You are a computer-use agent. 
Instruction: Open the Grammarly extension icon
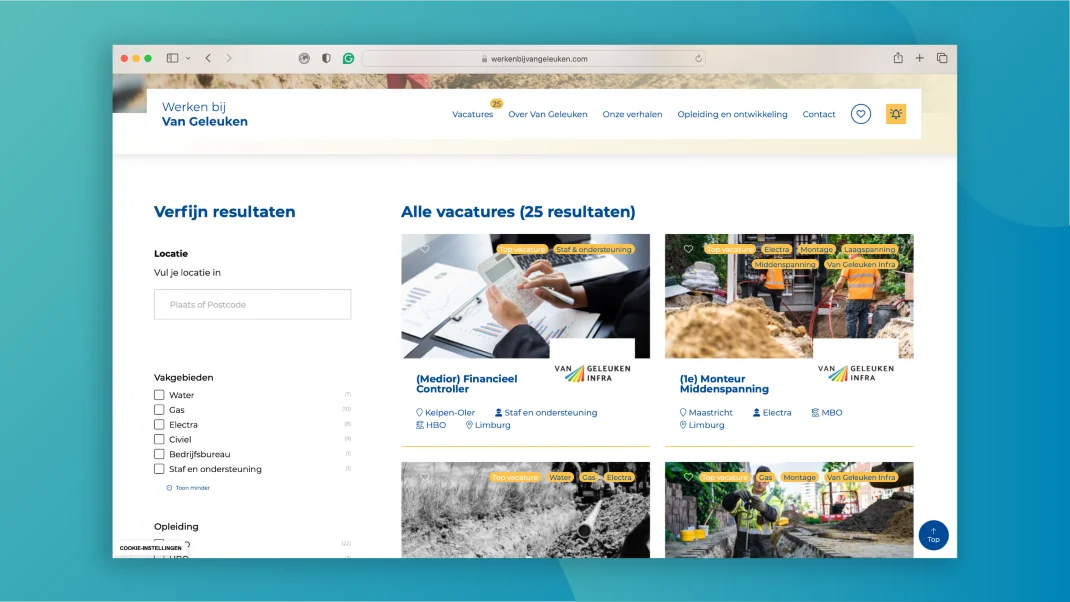tap(349, 59)
